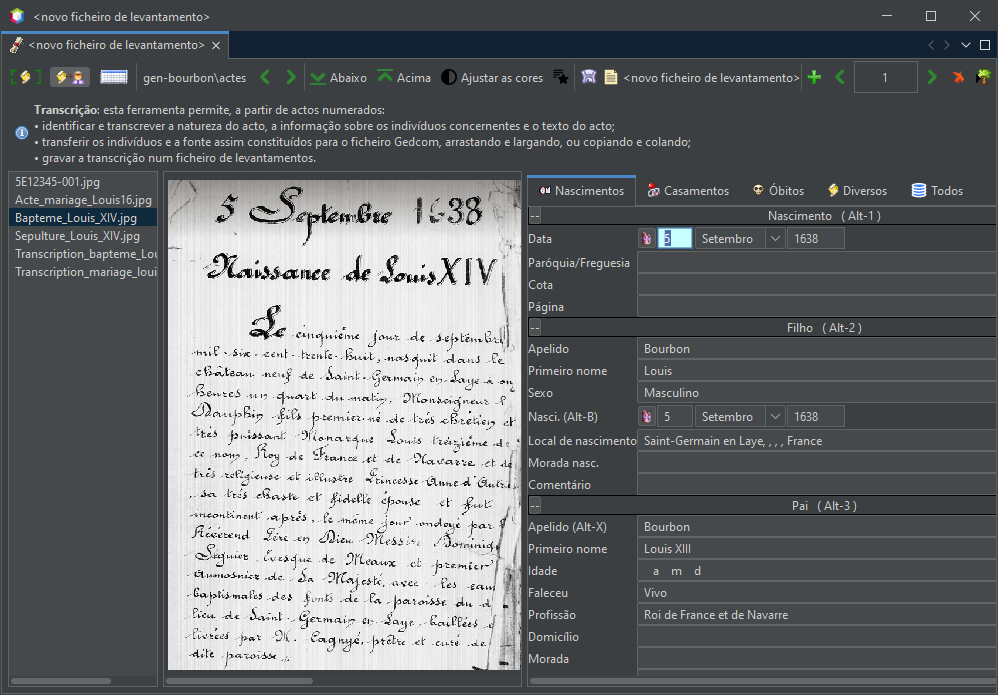Click the record number field showing 1

[885, 78]
